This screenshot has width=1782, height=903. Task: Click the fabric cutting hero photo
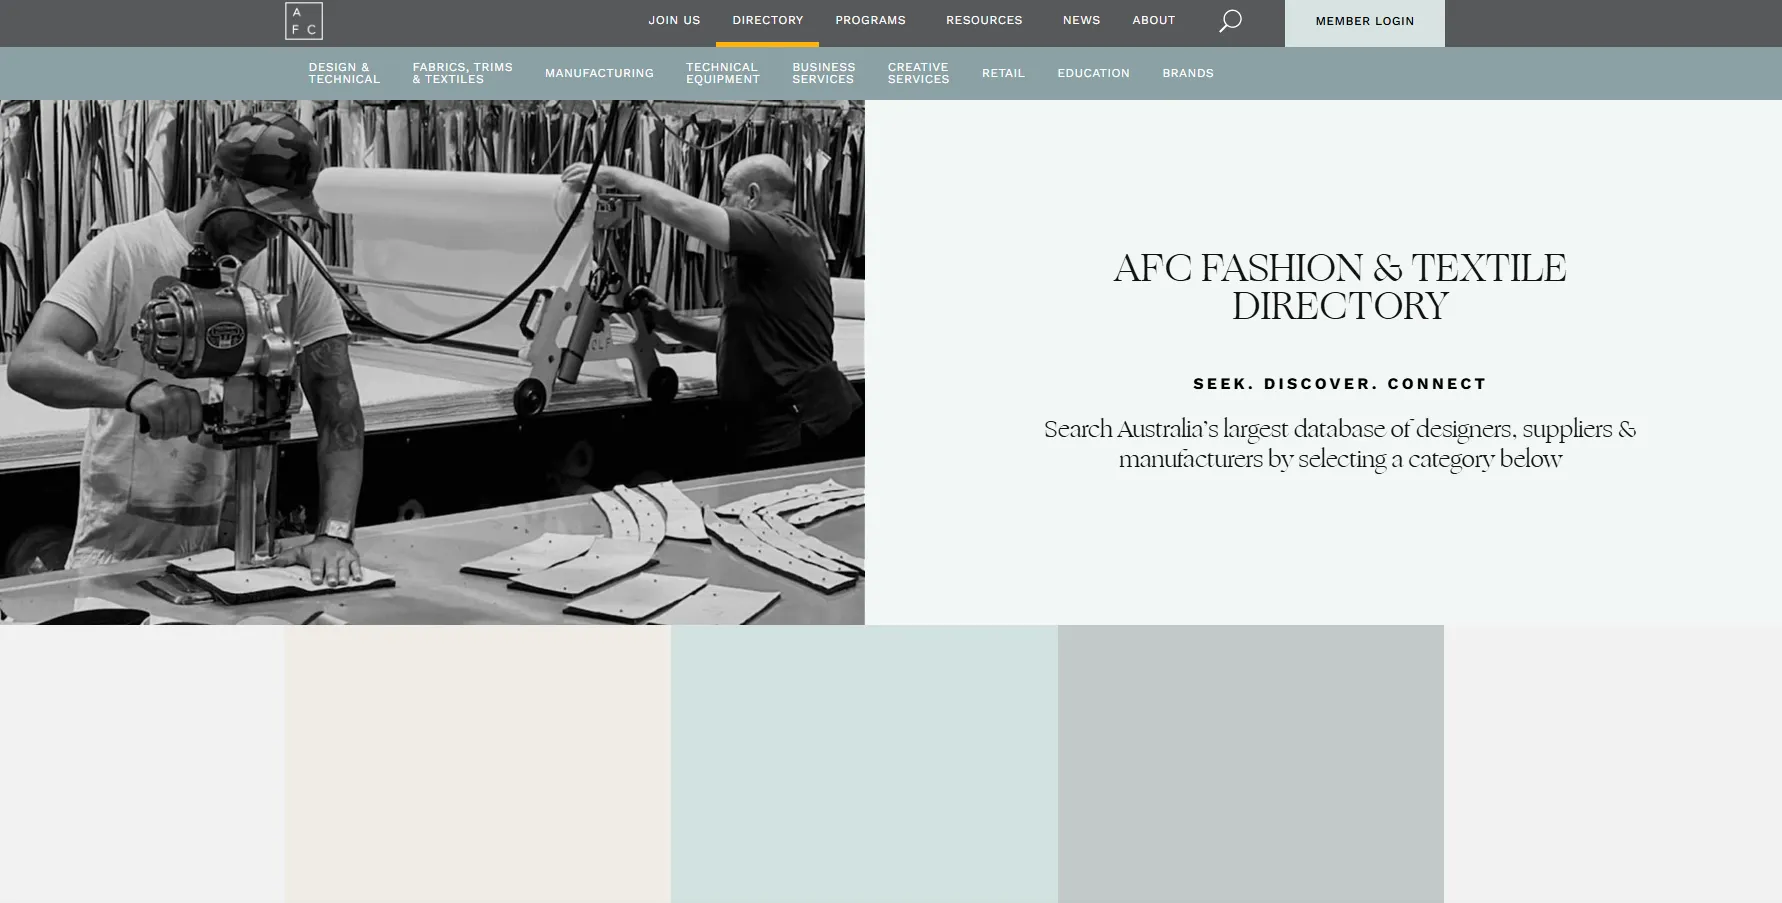(x=432, y=362)
